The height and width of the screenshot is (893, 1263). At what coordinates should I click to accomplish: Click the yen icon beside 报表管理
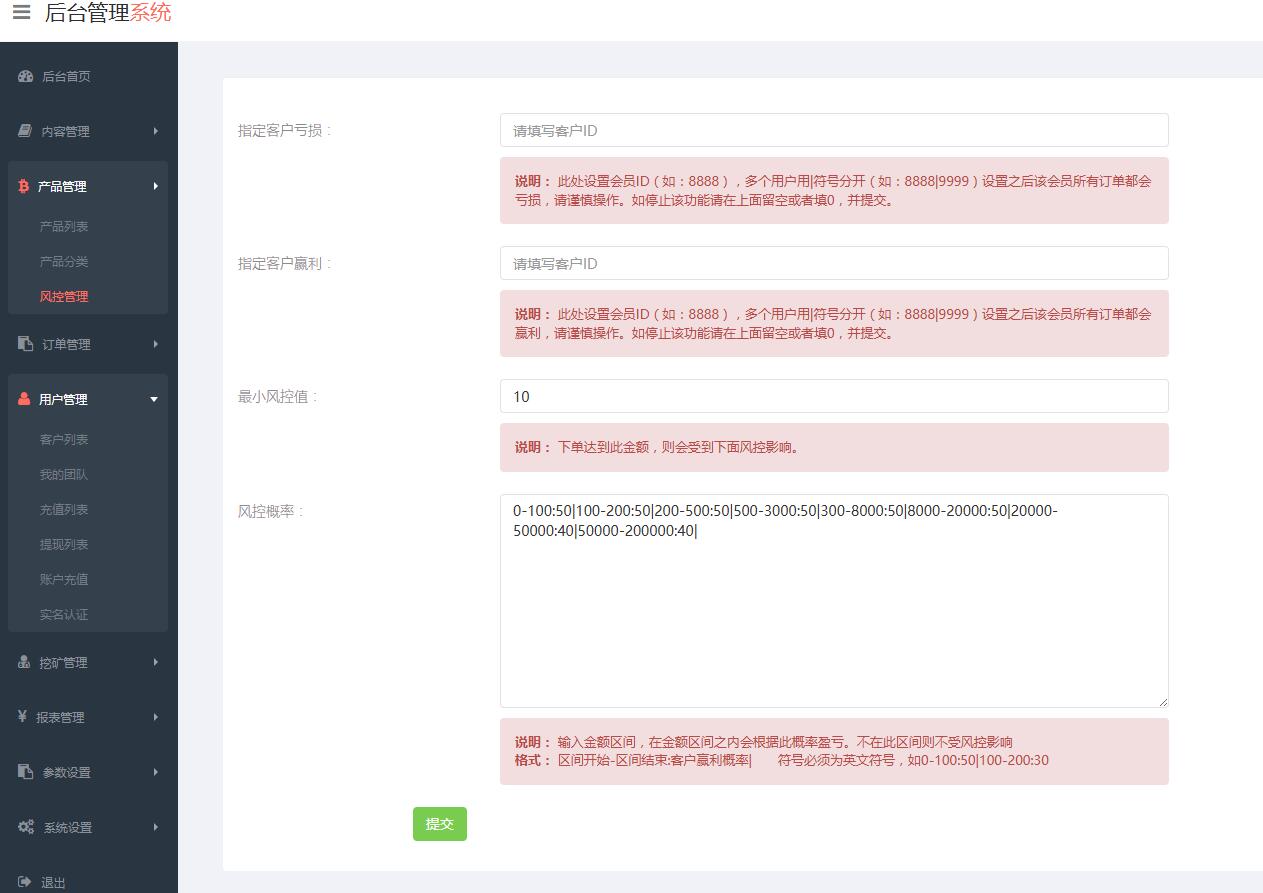[23, 717]
